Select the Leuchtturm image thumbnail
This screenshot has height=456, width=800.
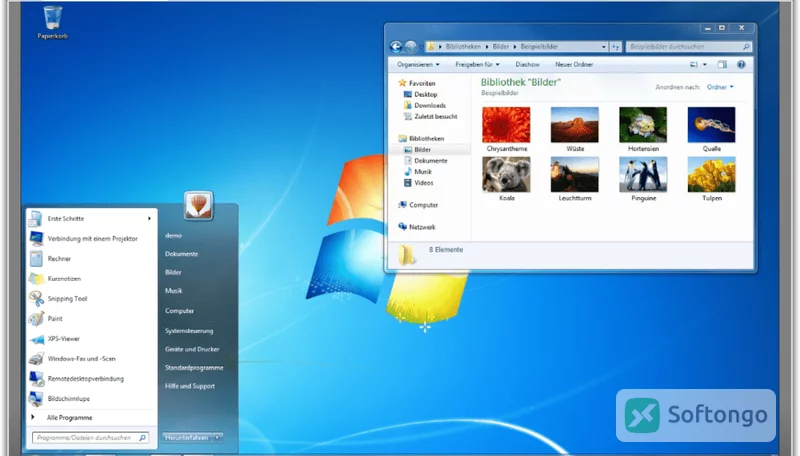[574, 174]
